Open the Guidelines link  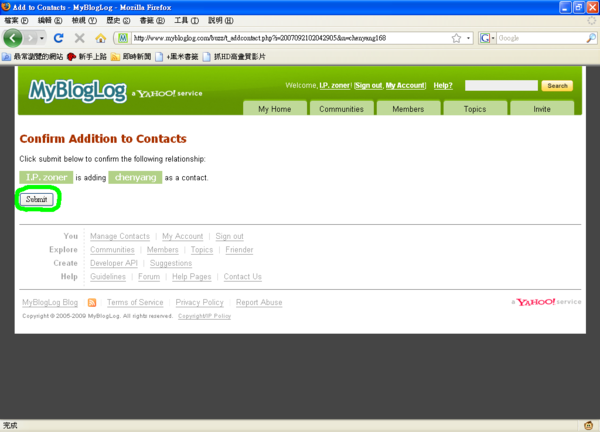coord(108,276)
